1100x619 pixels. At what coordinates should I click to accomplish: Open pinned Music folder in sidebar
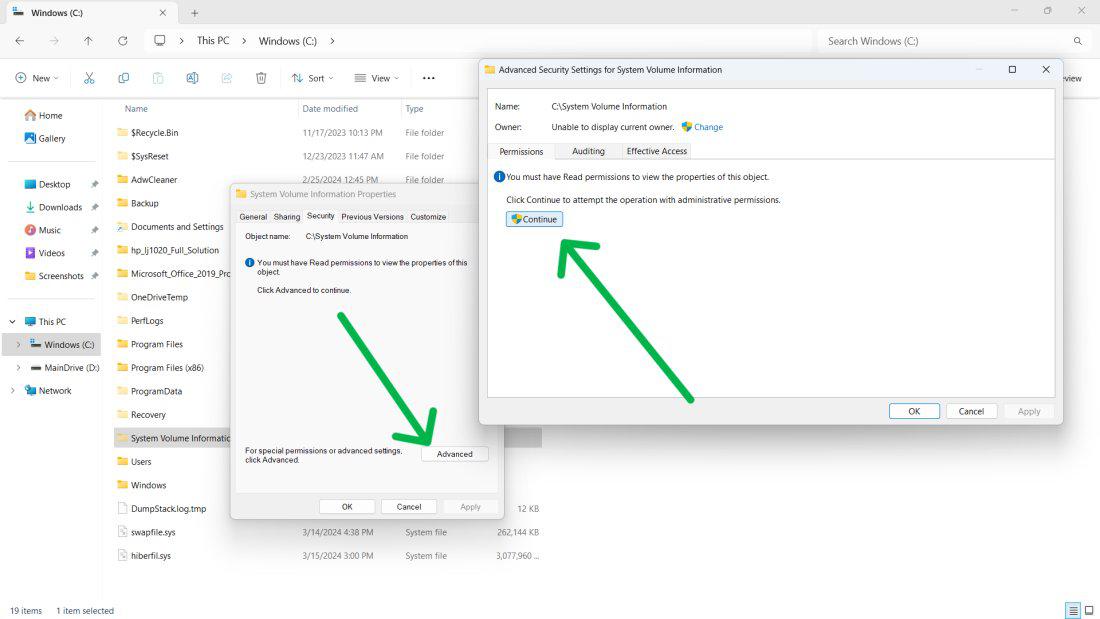click(43, 229)
